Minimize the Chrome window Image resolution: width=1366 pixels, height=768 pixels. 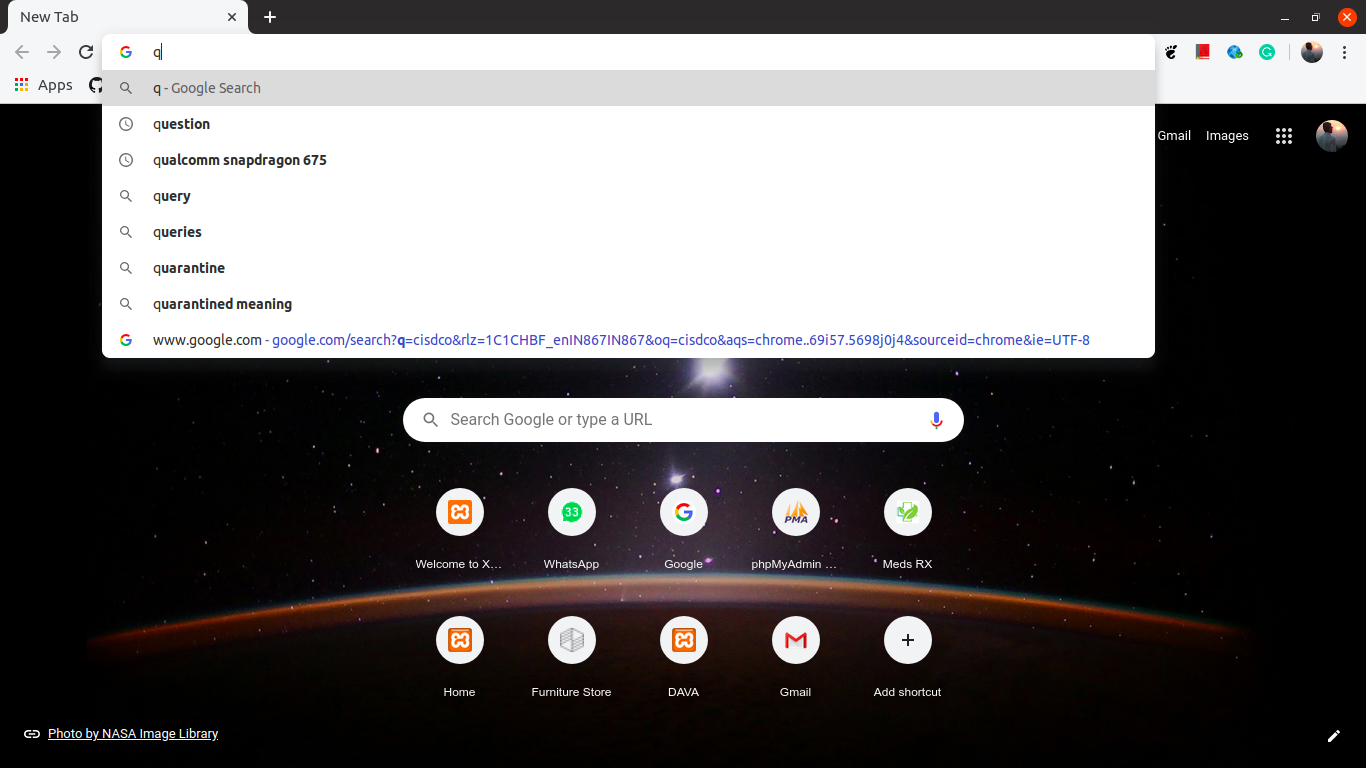point(1285,18)
